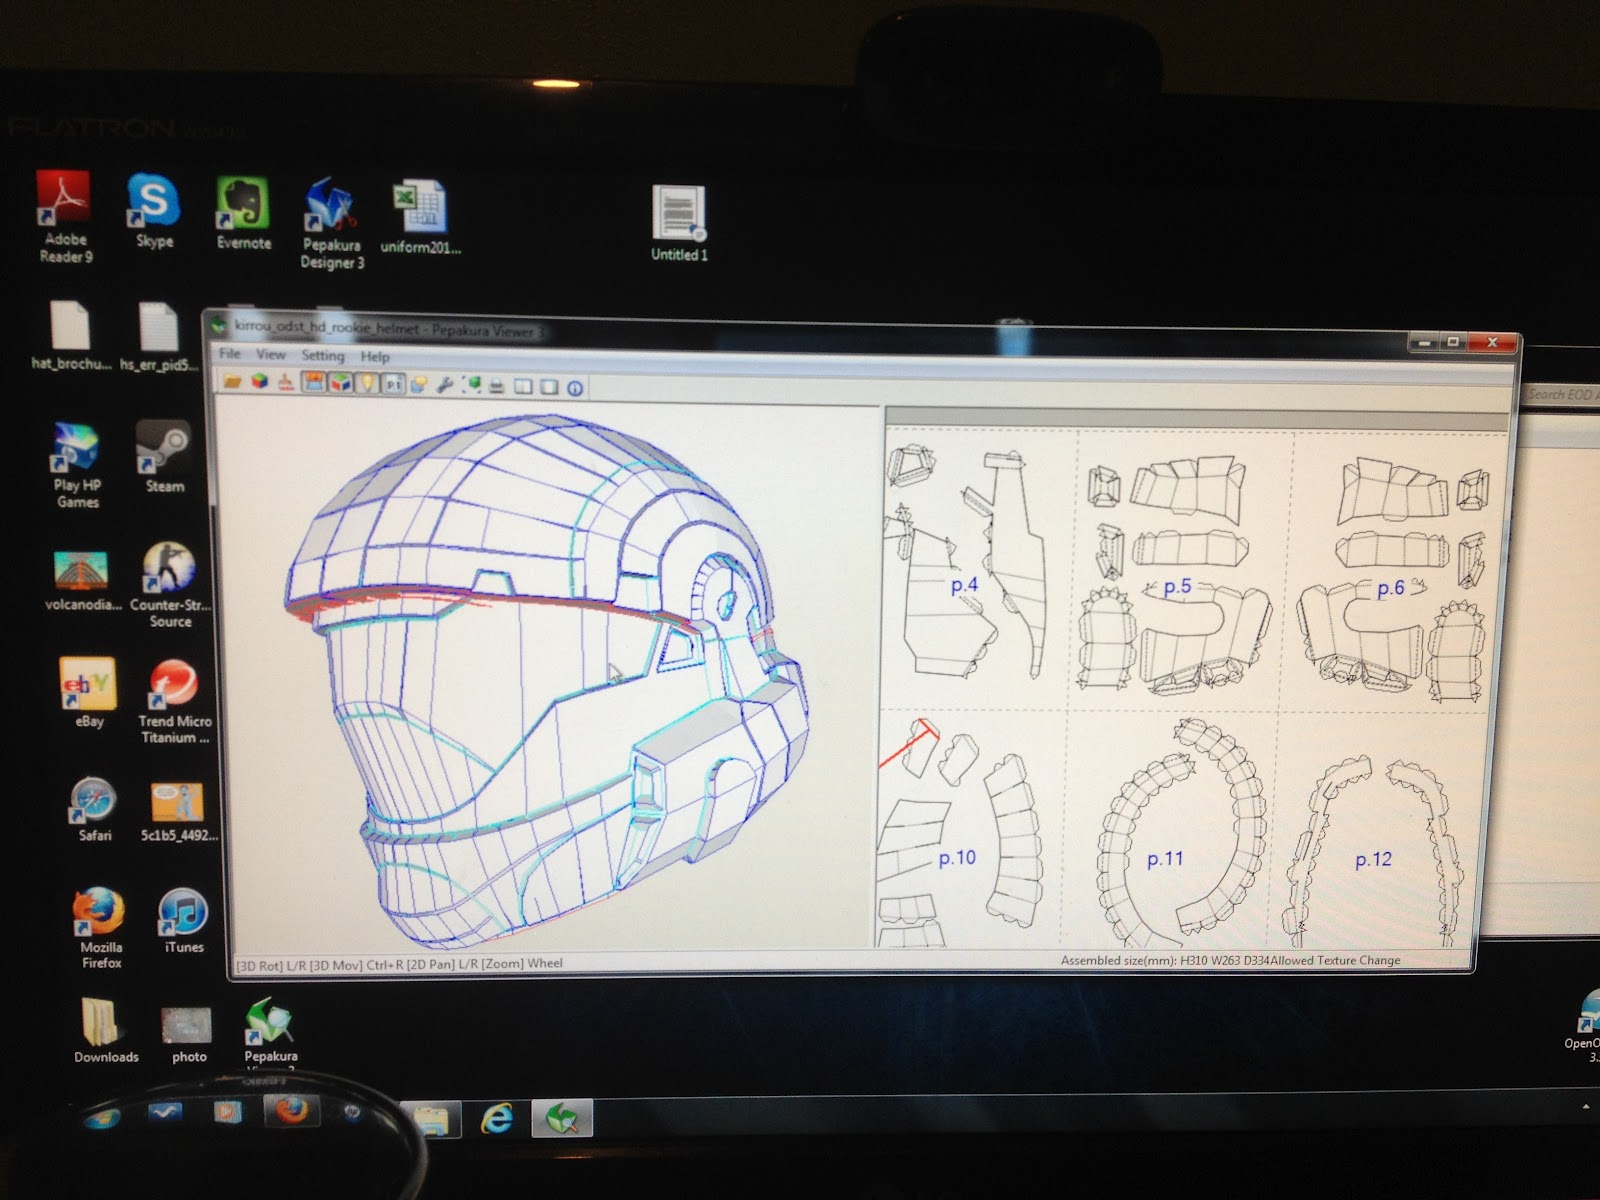Screen dimensions: 1600x1200
Task: Click Firefox in the taskbar
Action: 290,1112
